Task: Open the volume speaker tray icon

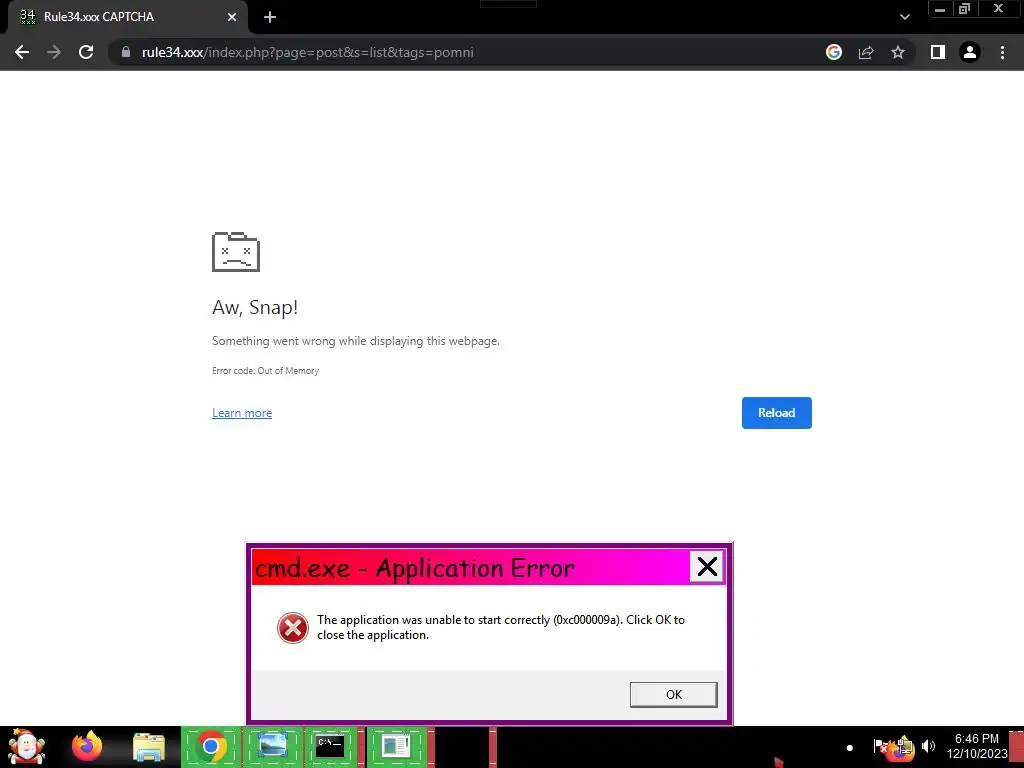Action: click(x=928, y=746)
